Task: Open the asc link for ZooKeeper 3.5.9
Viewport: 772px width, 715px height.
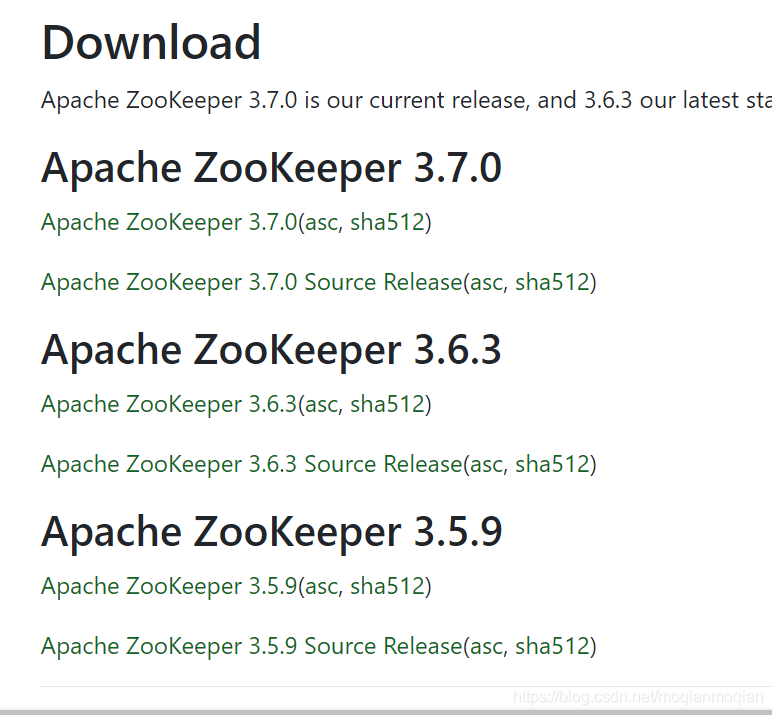Action: (321, 586)
